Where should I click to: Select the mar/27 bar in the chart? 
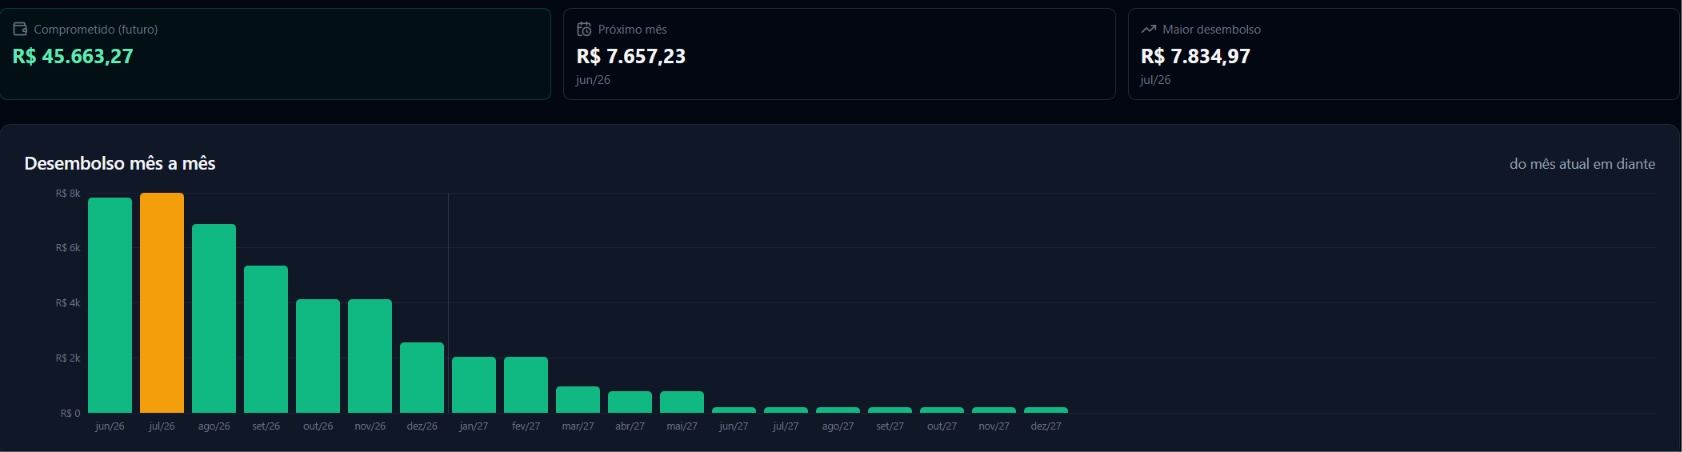coord(578,400)
